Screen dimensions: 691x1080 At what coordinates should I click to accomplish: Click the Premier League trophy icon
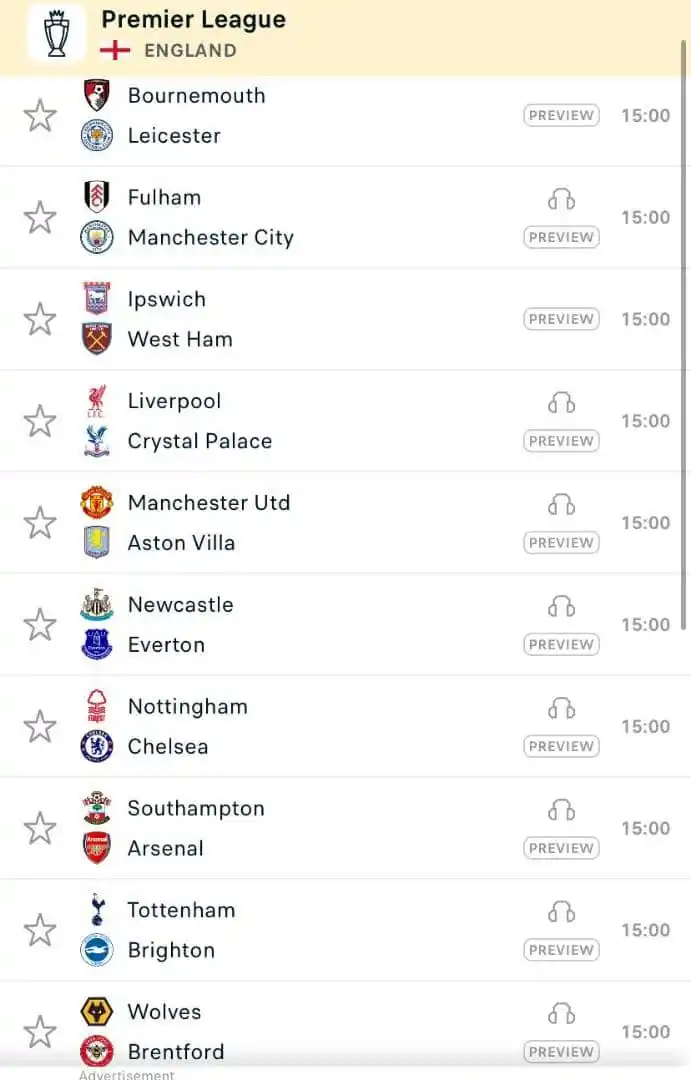pos(56,33)
